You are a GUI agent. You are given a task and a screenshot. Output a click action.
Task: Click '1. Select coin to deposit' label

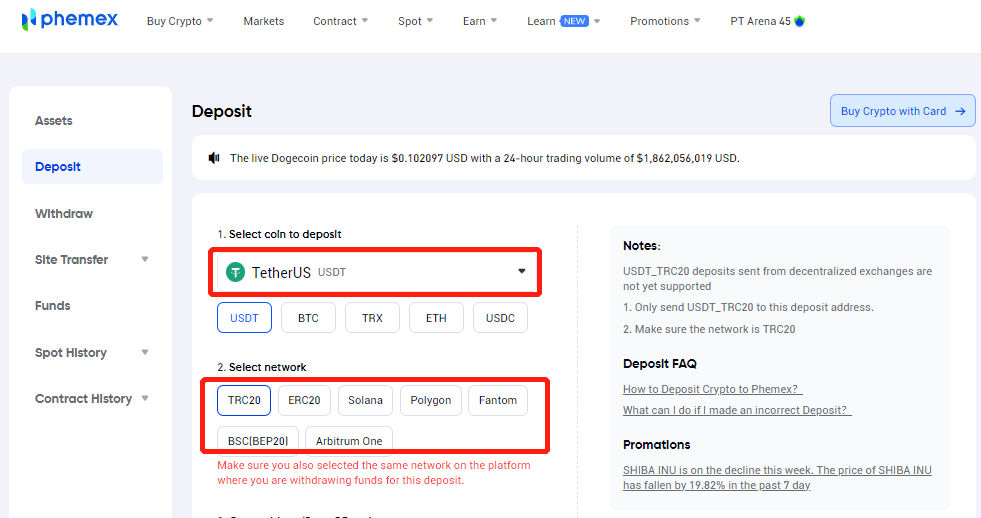(279, 234)
